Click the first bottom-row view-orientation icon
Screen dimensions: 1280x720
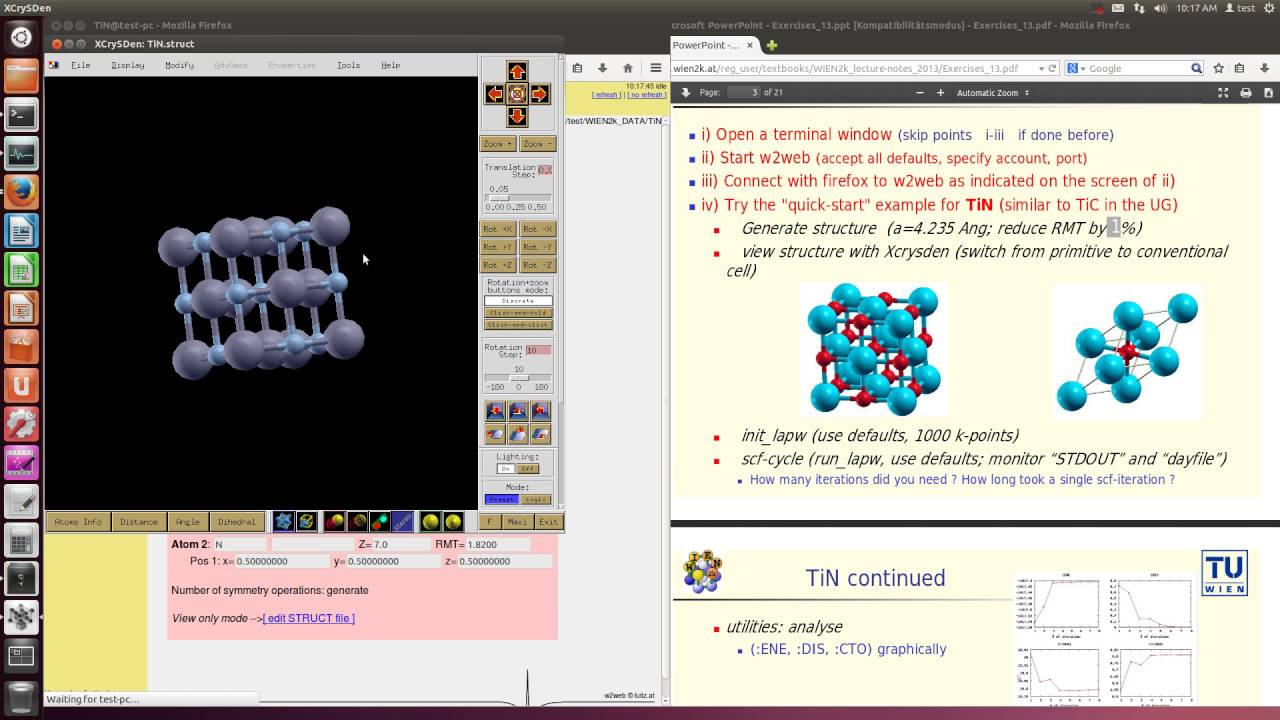(x=495, y=434)
